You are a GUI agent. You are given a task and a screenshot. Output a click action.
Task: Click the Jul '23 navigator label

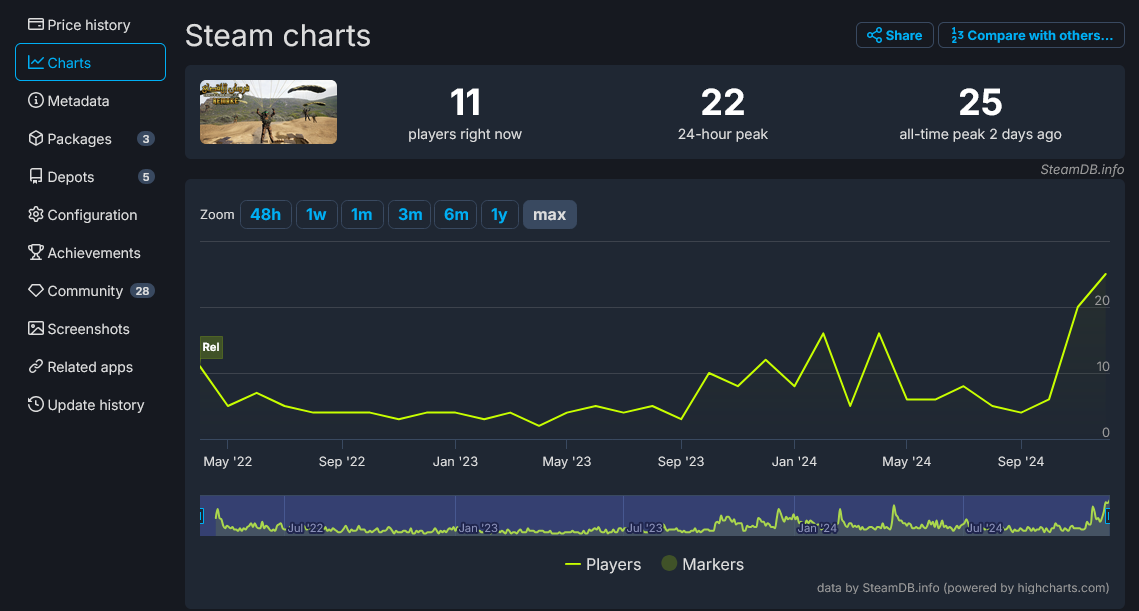pos(644,528)
